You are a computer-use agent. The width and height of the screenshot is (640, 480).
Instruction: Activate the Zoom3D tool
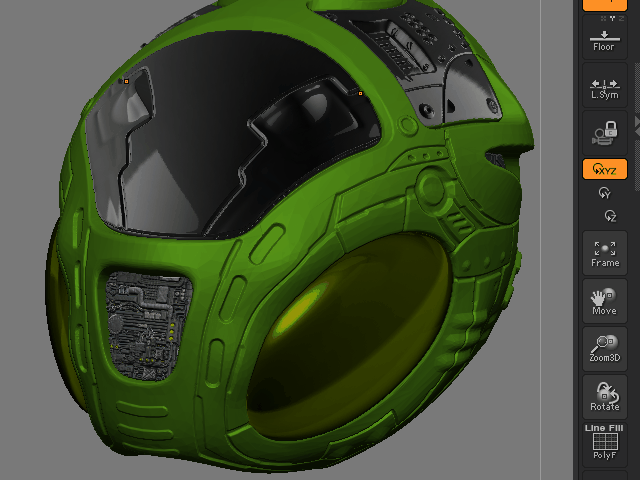[x=604, y=348]
